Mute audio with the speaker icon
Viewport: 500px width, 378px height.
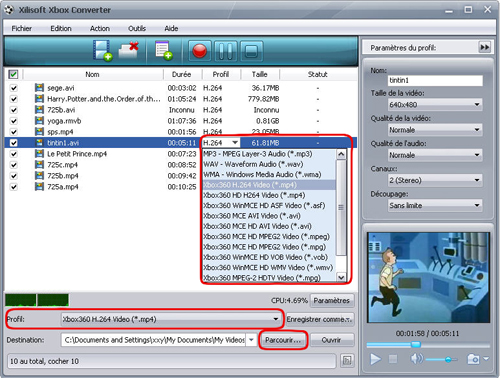416,359
